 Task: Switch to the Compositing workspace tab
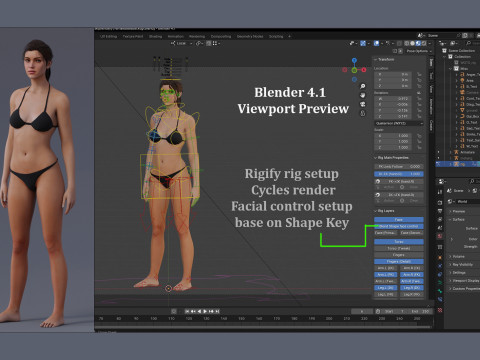tap(221, 36)
